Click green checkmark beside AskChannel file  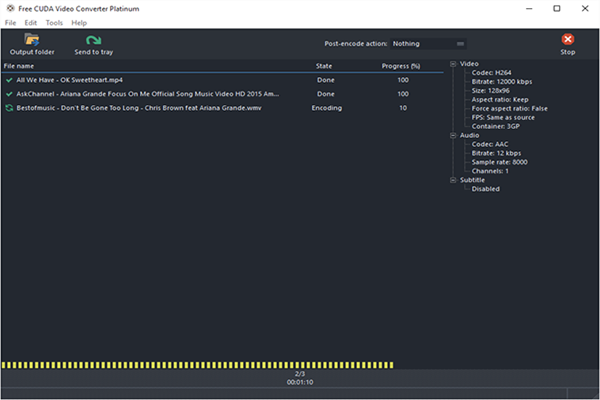pyautogui.click(x=8, y=93)
